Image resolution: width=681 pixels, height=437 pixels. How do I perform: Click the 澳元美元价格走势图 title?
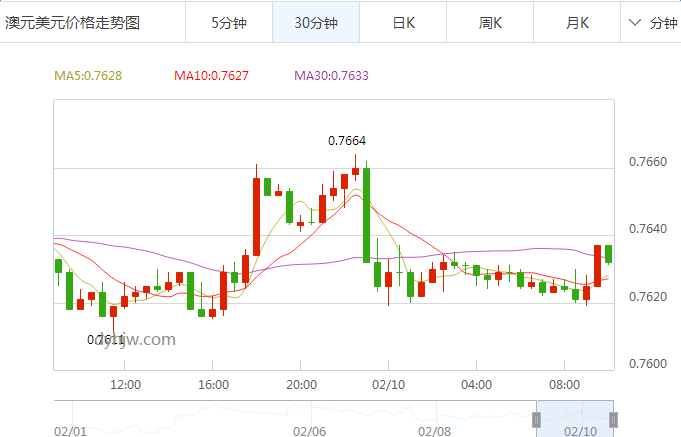coord(73,23)
